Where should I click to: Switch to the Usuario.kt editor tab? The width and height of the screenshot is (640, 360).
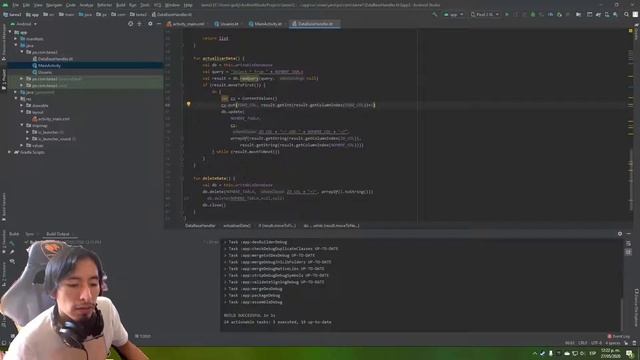pyautogui.click(x=227, y=24)
